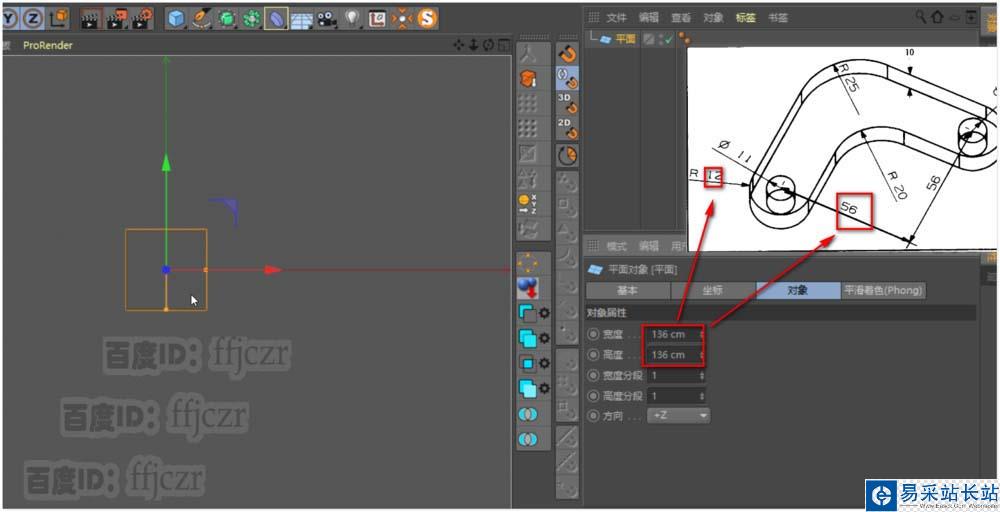The width and height of the screenshot is (1000, 512).
Task: Add a blue cube primitive
Action: click(x=176, y=19)
